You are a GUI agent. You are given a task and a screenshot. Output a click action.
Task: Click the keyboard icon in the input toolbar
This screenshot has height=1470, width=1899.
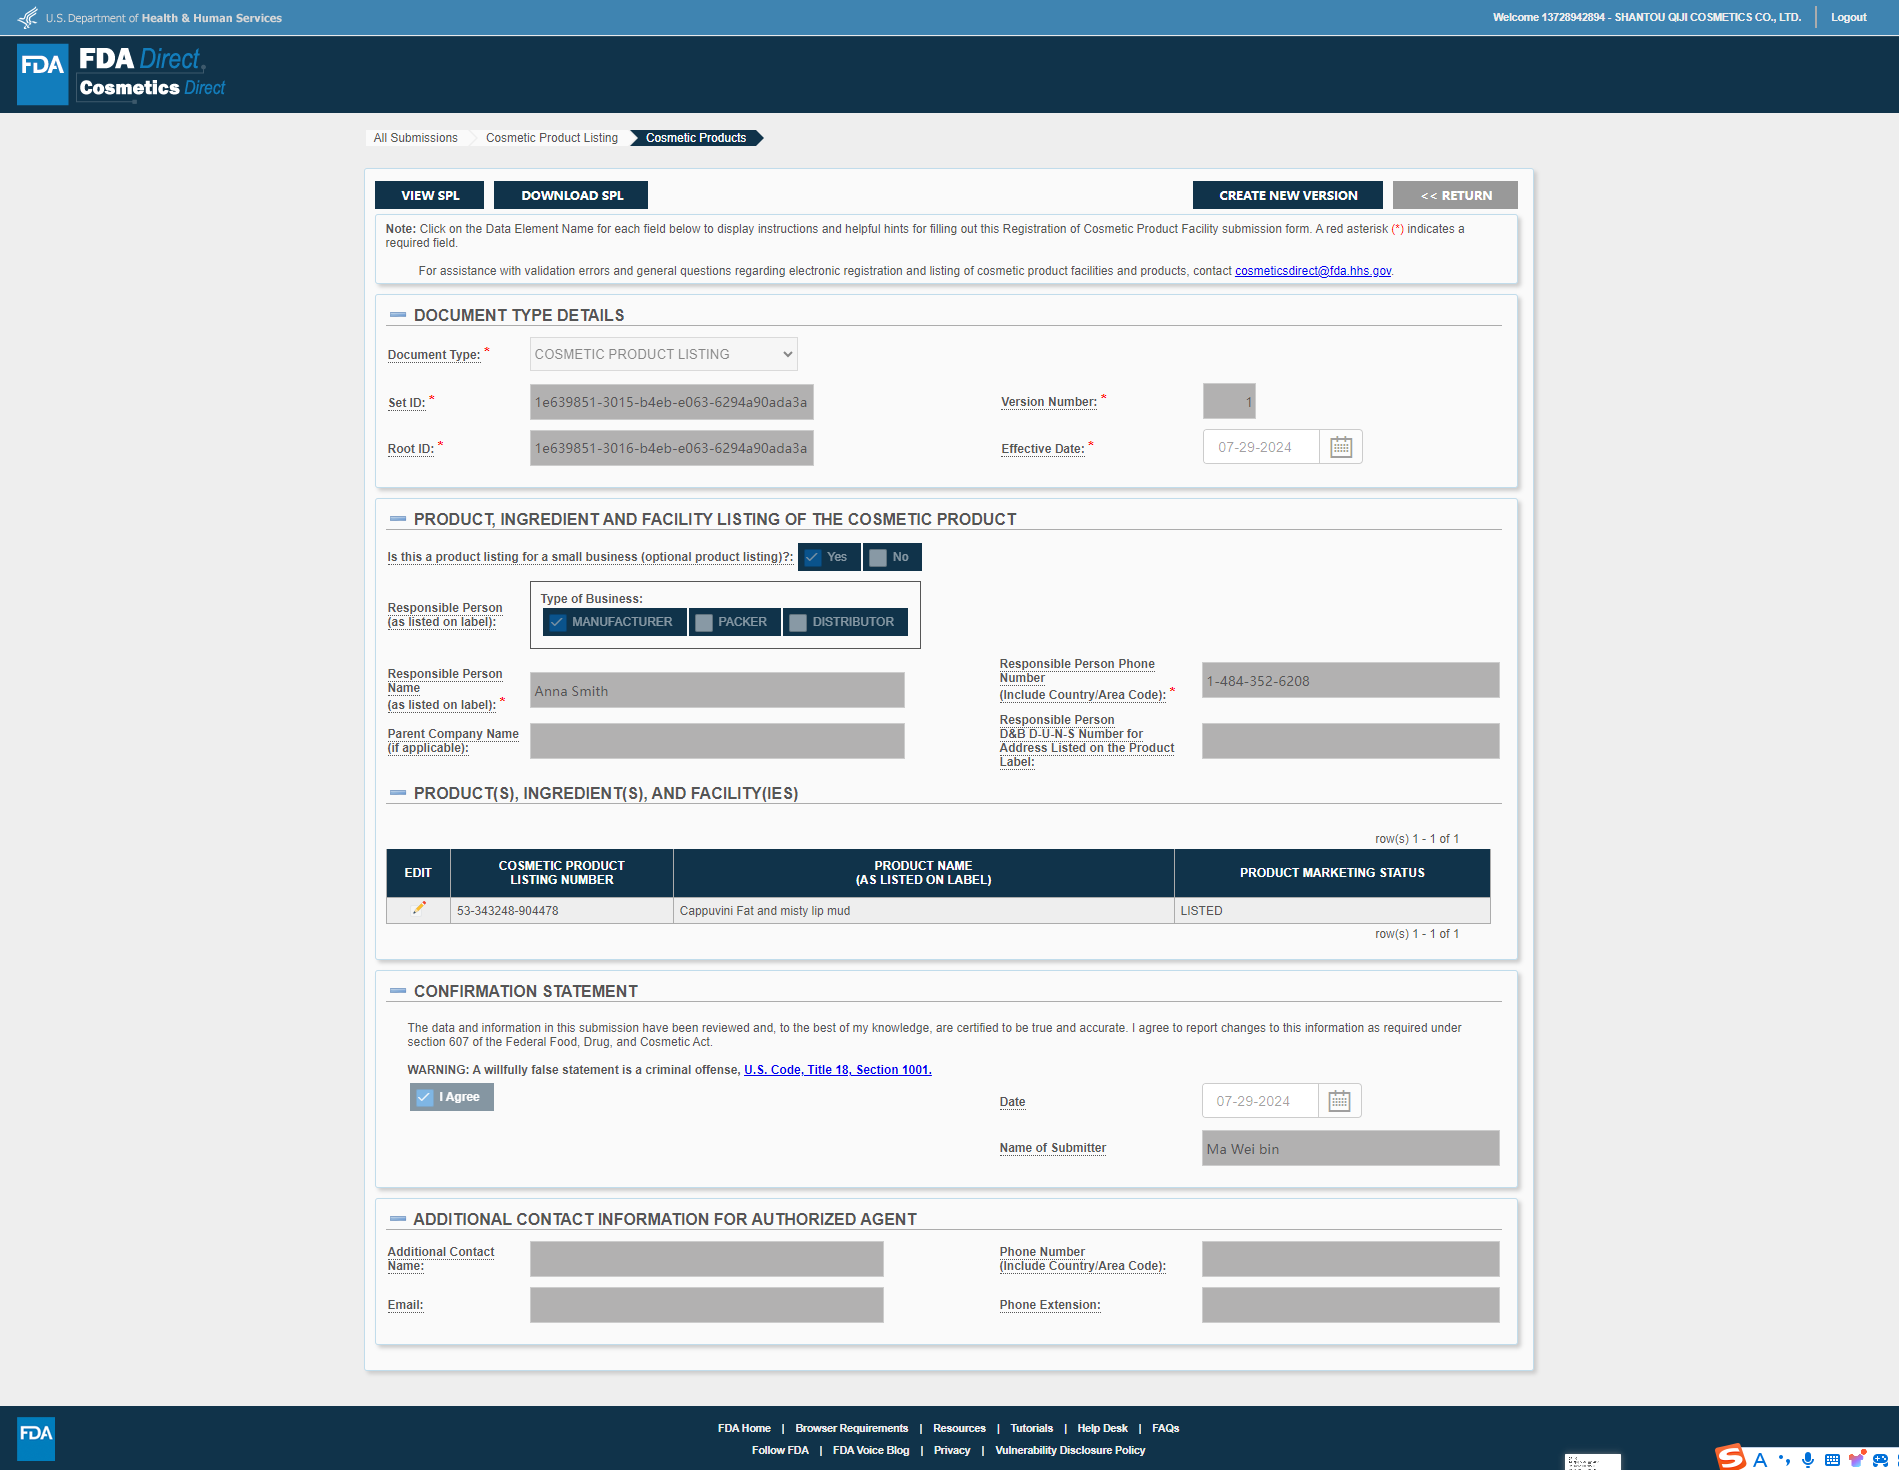(x=1831, y=1459)
